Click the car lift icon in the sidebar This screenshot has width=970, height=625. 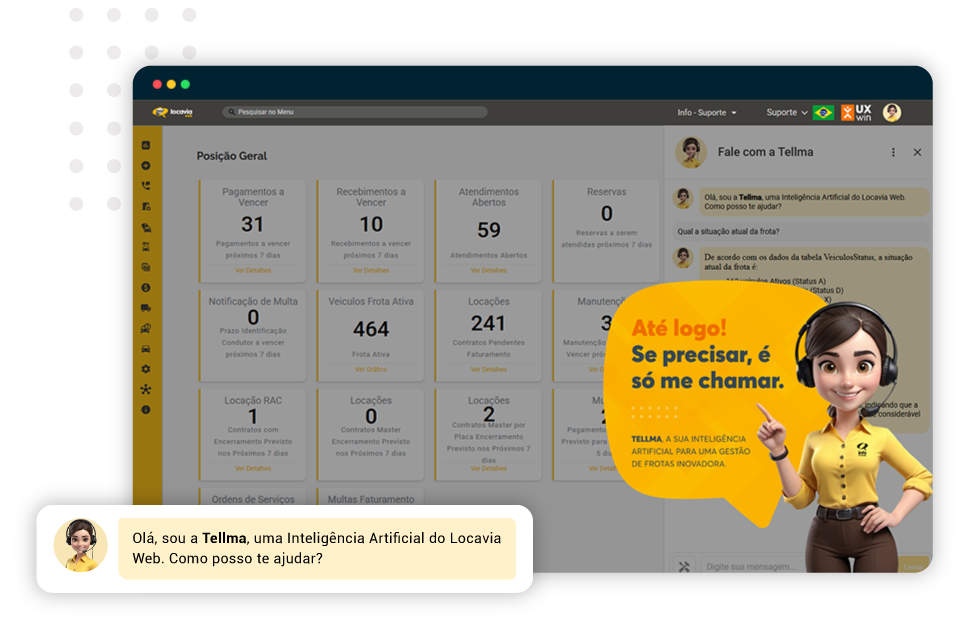[146, 247]
